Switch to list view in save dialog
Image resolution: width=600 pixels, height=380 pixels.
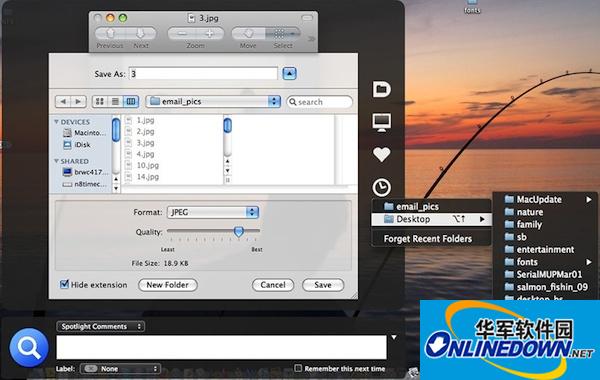pos(115,101)
